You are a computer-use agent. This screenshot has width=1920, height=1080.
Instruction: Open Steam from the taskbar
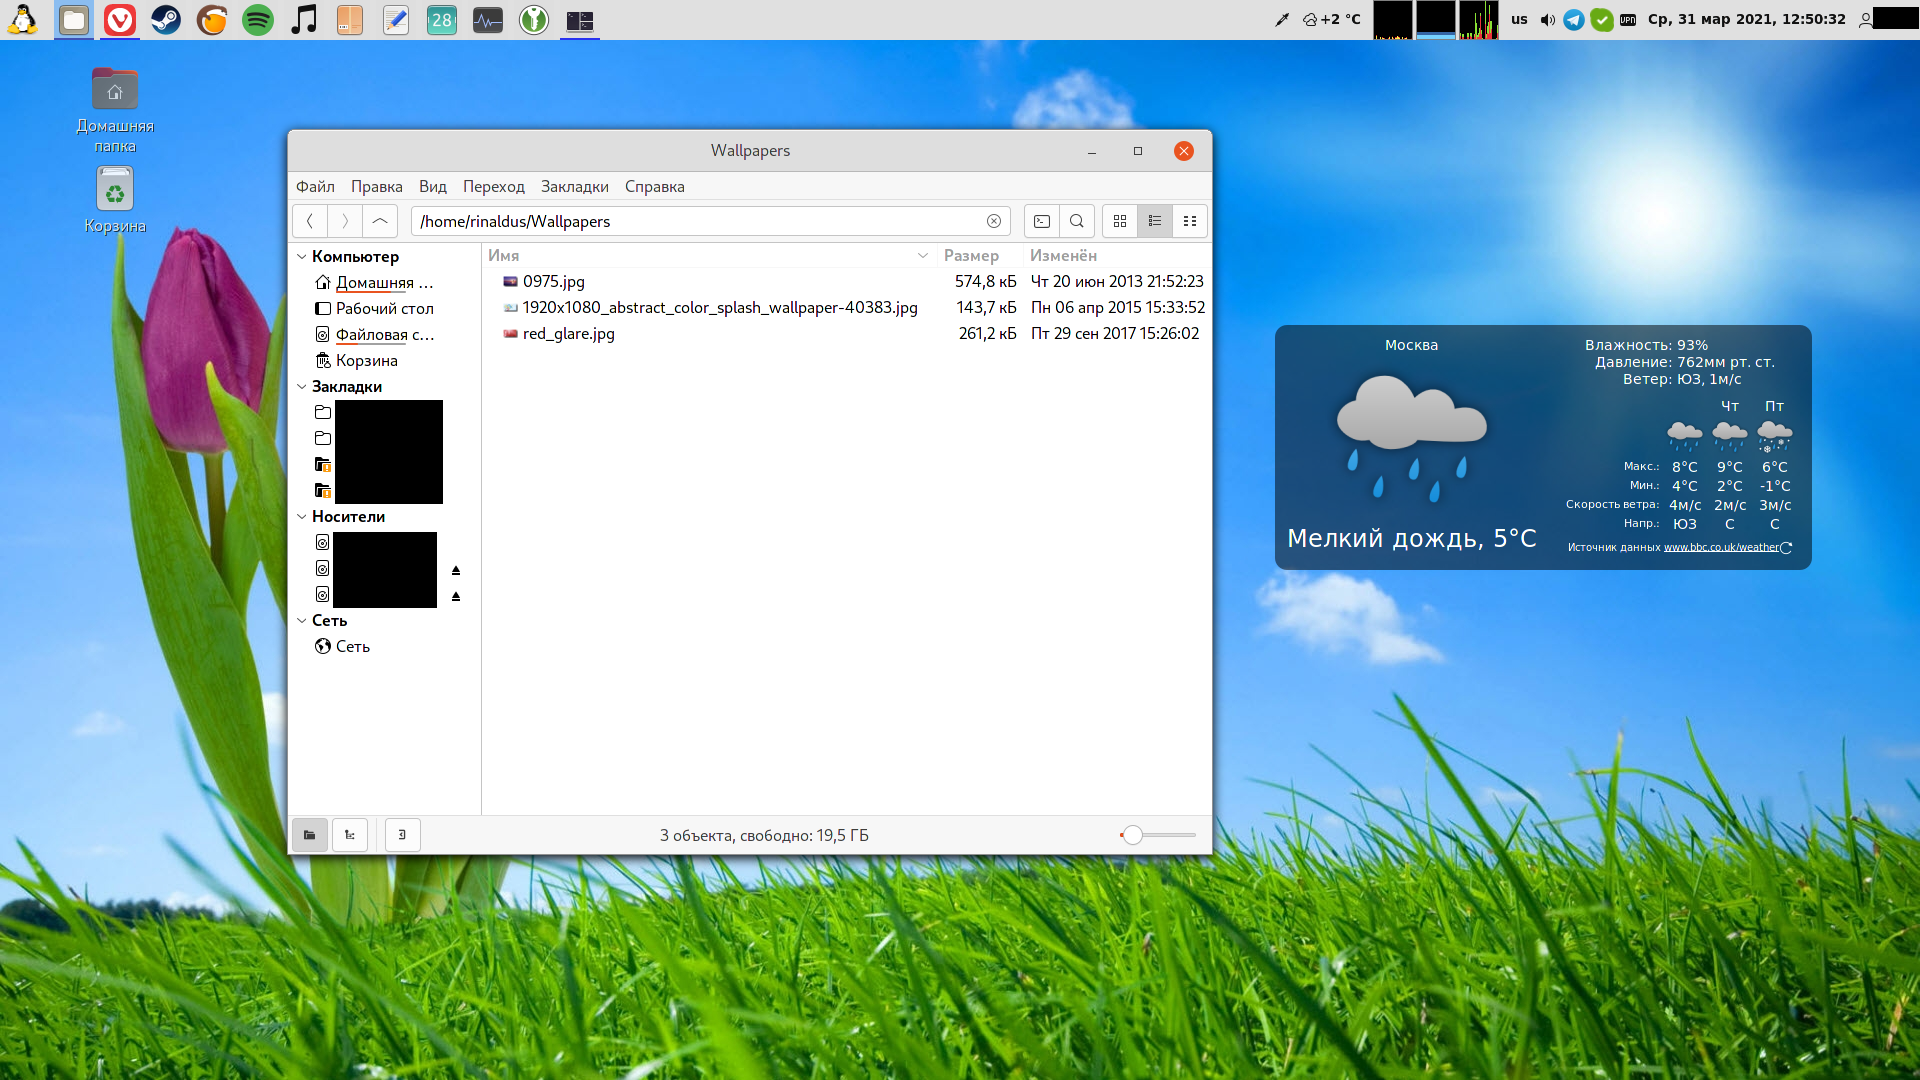[x=166, y=20]
